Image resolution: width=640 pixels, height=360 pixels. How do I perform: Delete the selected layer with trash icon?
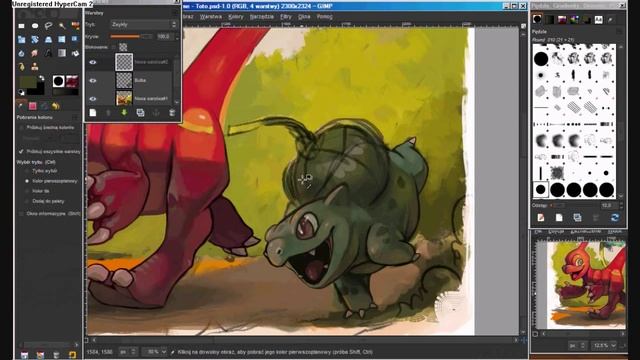(172, 113)
